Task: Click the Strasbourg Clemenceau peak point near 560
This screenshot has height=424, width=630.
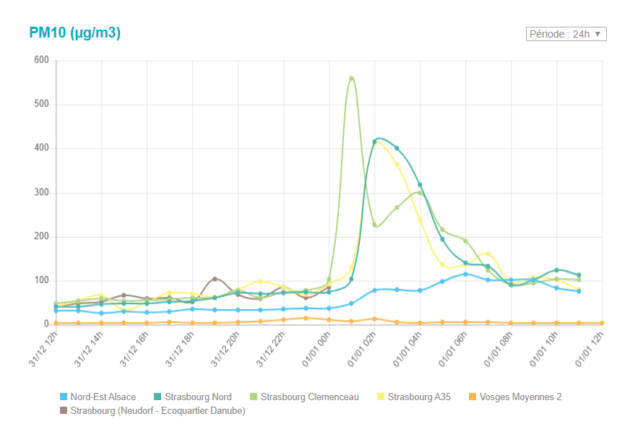Action: point(351,78)
